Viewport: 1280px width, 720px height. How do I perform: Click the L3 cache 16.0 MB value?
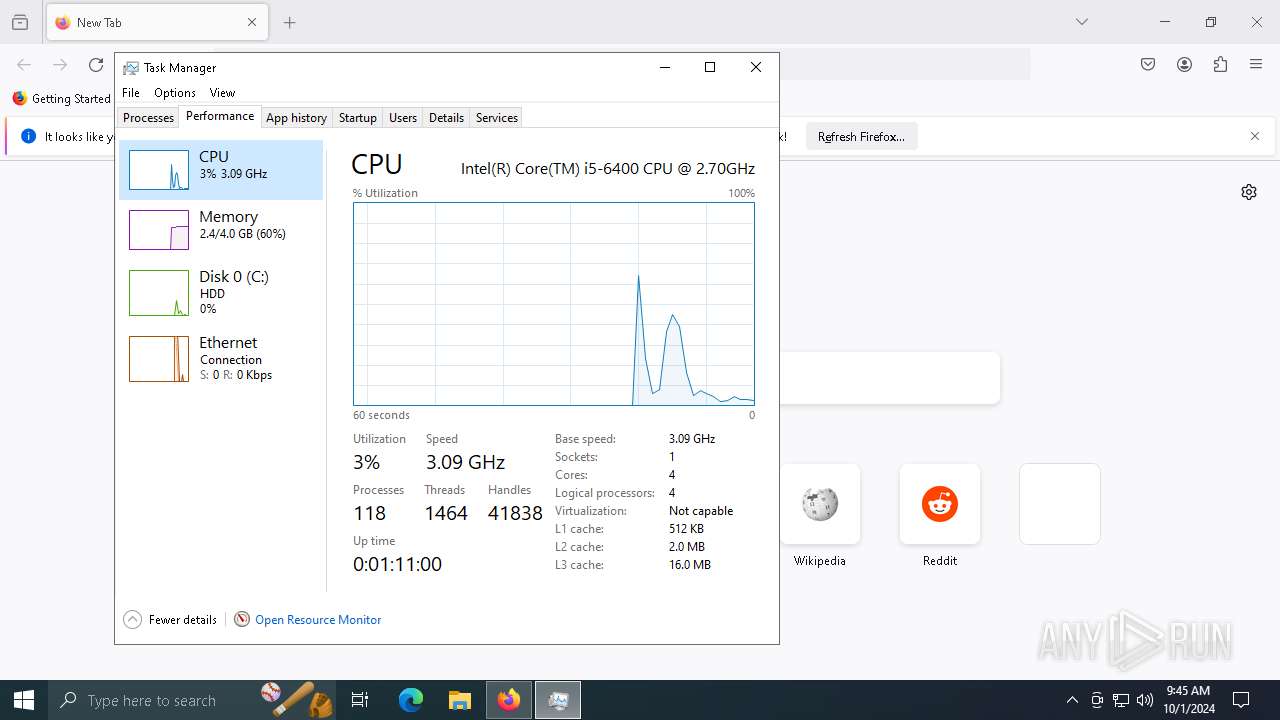point(690,565)
